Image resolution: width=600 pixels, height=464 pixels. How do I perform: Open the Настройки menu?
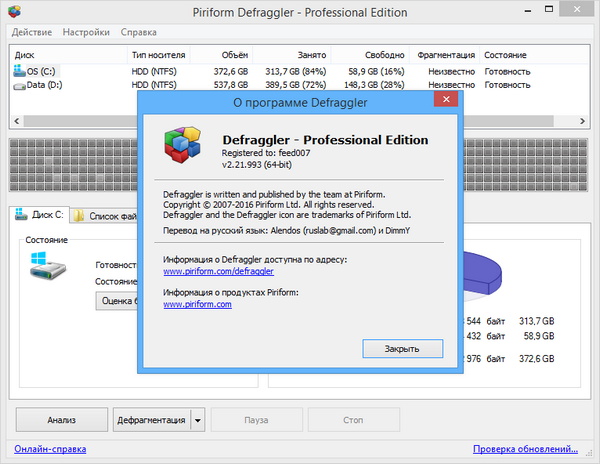[86, 32]
